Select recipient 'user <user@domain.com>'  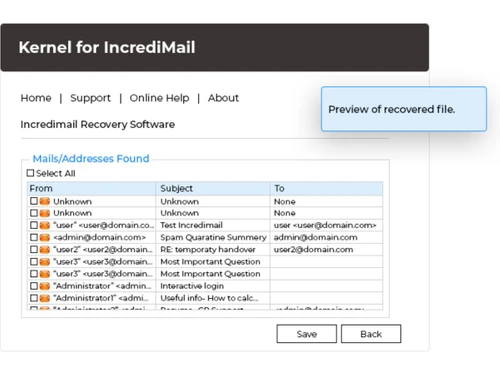pos(325,225)
